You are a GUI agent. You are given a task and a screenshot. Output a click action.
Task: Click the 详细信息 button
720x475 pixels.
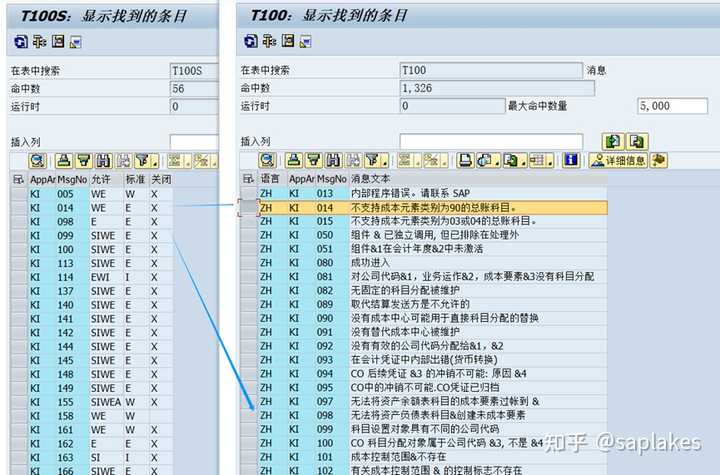pos(619,160)
